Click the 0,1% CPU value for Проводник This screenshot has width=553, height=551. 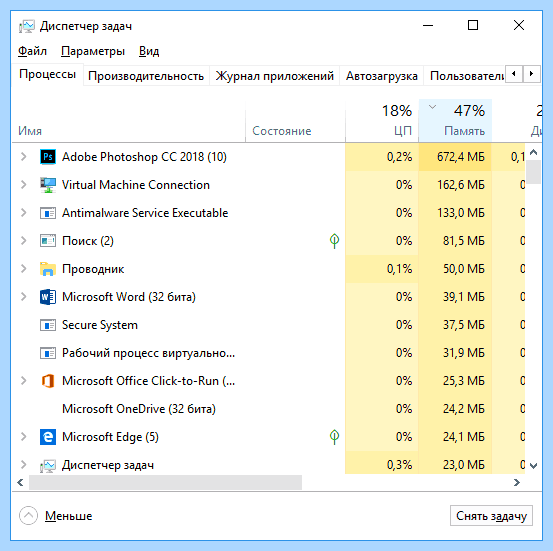point(399,269)
